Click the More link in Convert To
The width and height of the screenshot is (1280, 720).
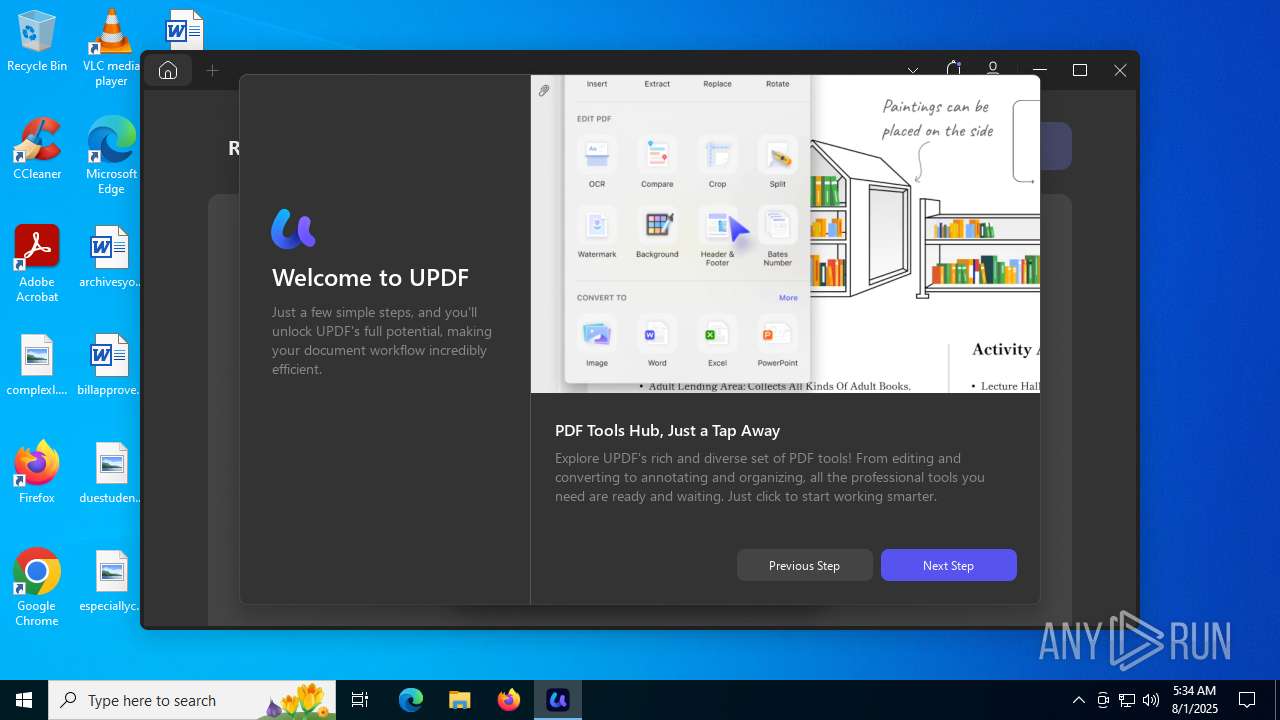point(788,298)
